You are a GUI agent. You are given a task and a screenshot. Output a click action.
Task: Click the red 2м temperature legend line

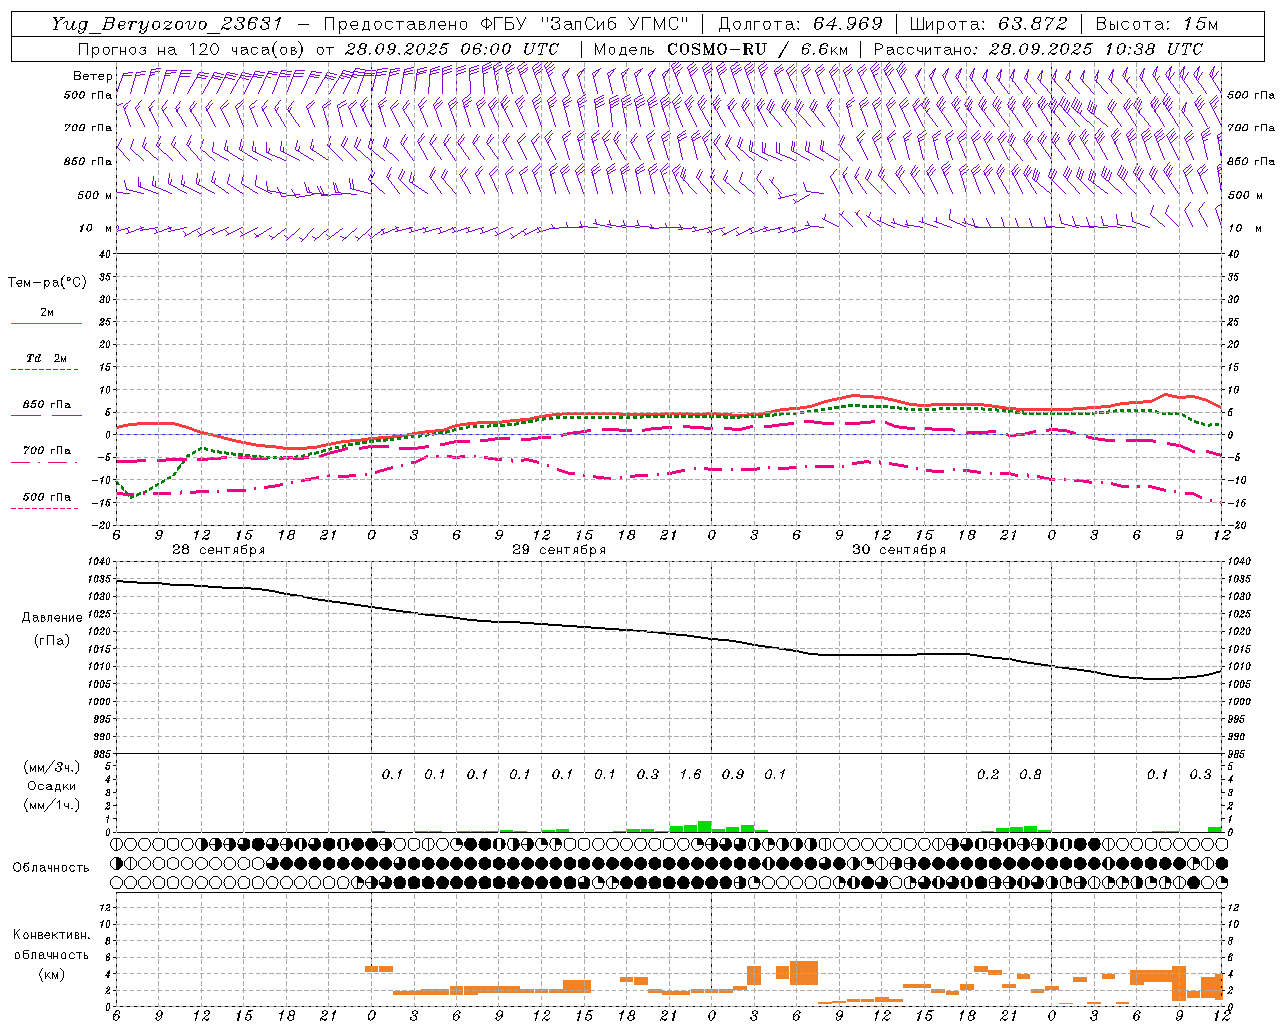[x=46, y=323]
